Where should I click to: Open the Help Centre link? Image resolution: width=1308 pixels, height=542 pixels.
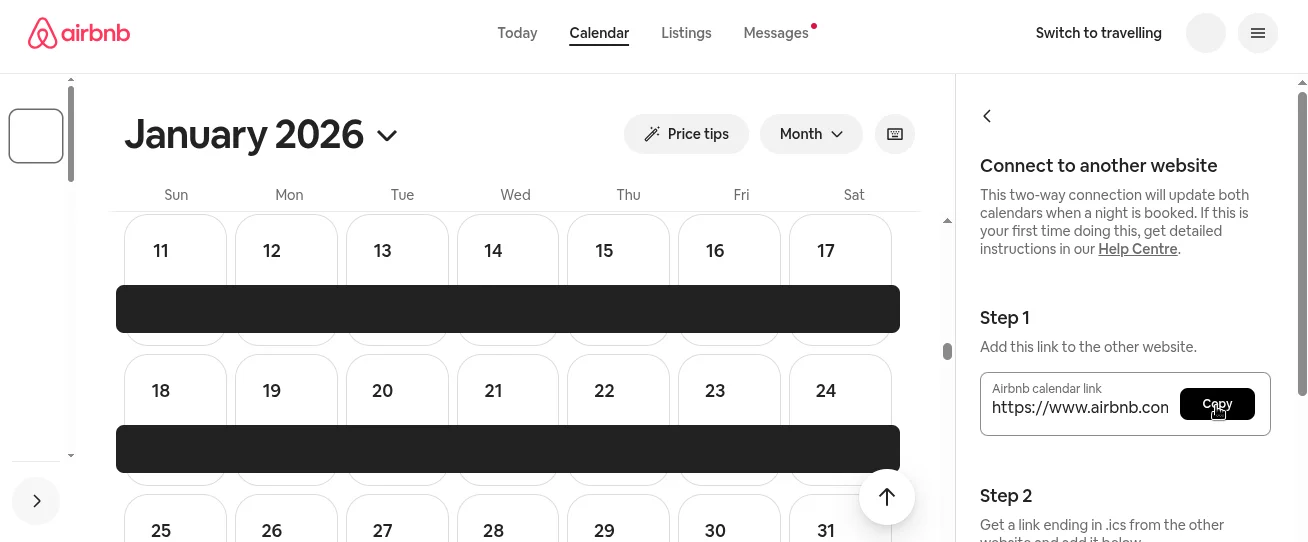(1138, 249)
